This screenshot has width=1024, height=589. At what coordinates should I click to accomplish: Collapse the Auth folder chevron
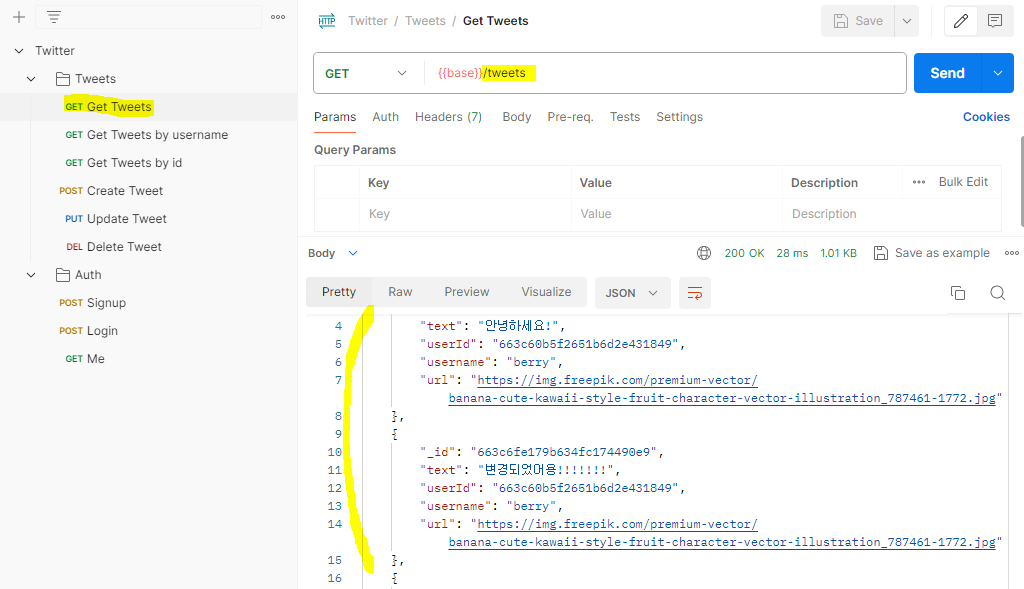click(31, 275)
